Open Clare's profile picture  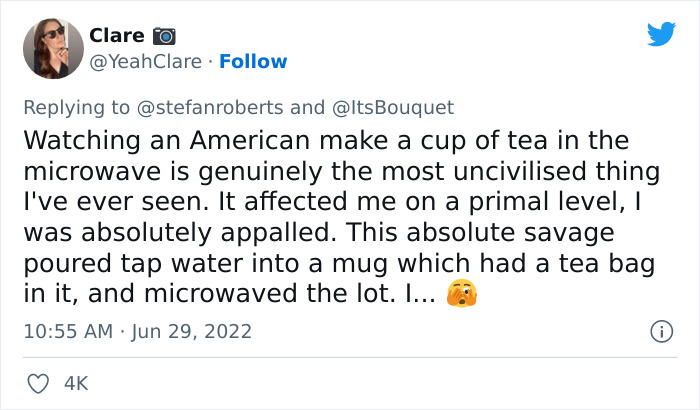[52, 48]
